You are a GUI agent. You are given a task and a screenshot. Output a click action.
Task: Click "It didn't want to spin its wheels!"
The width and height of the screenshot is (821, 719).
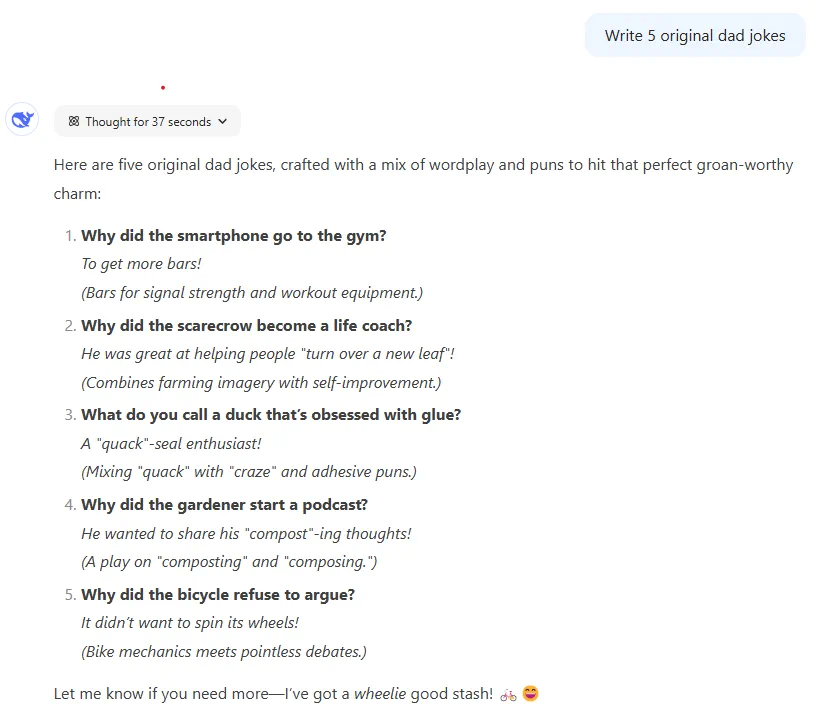pyautogui.click(x=190, y=623)
